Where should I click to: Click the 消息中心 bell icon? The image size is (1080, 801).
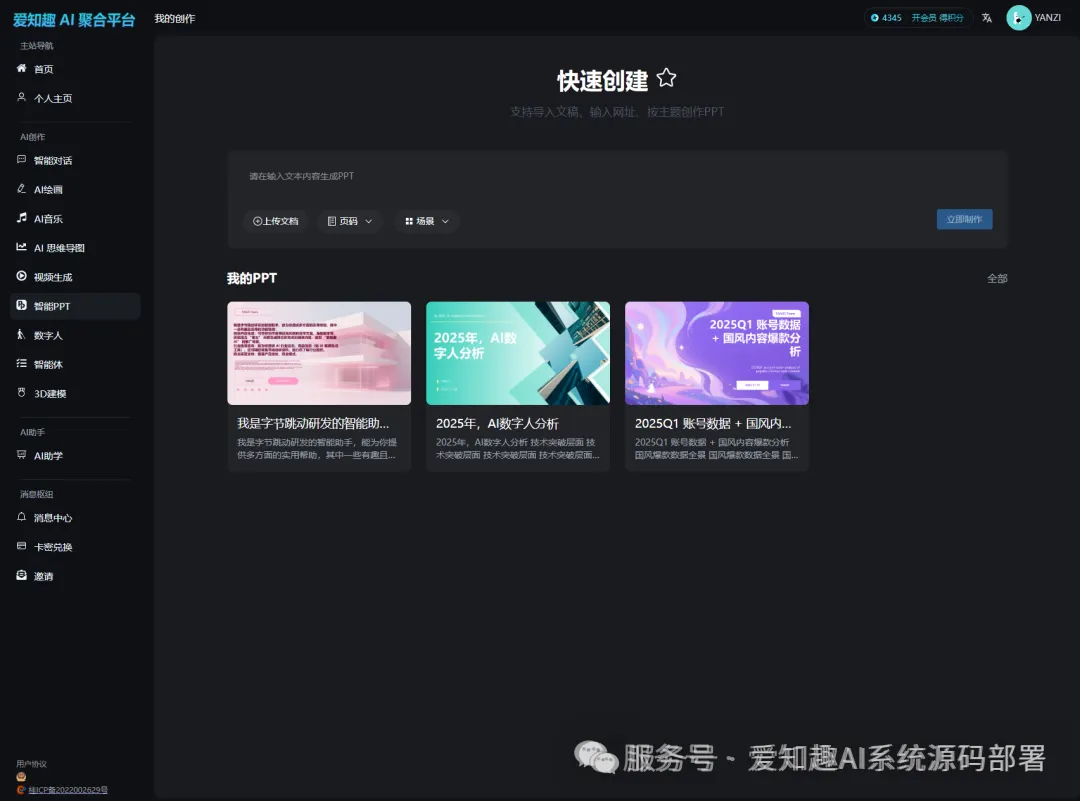21,517
